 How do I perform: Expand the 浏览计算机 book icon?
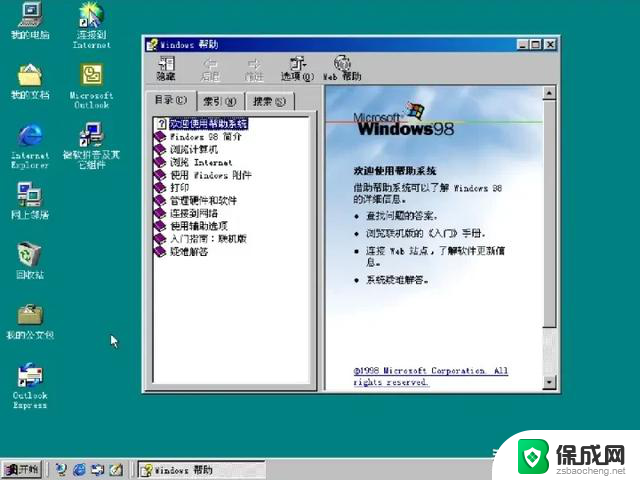pyautogui.click(x=160, y=149)
